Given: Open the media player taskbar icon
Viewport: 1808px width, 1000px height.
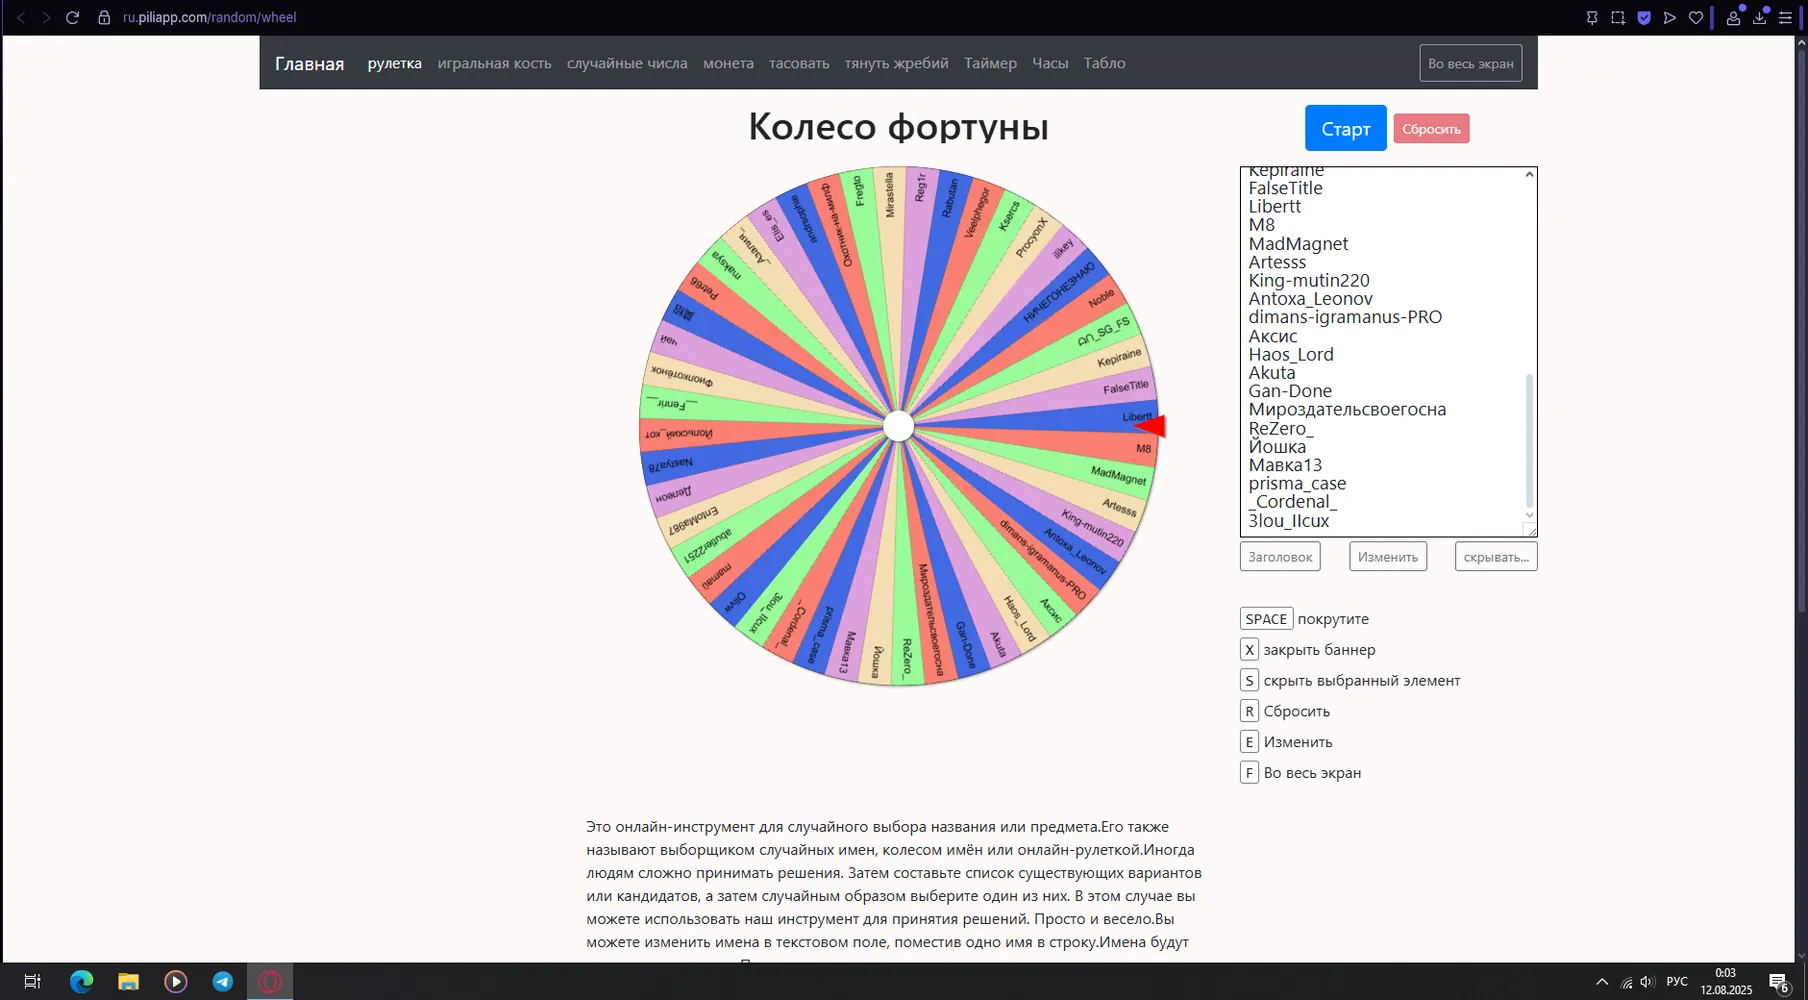Looking at the screenshot, I should coord(175,981).
